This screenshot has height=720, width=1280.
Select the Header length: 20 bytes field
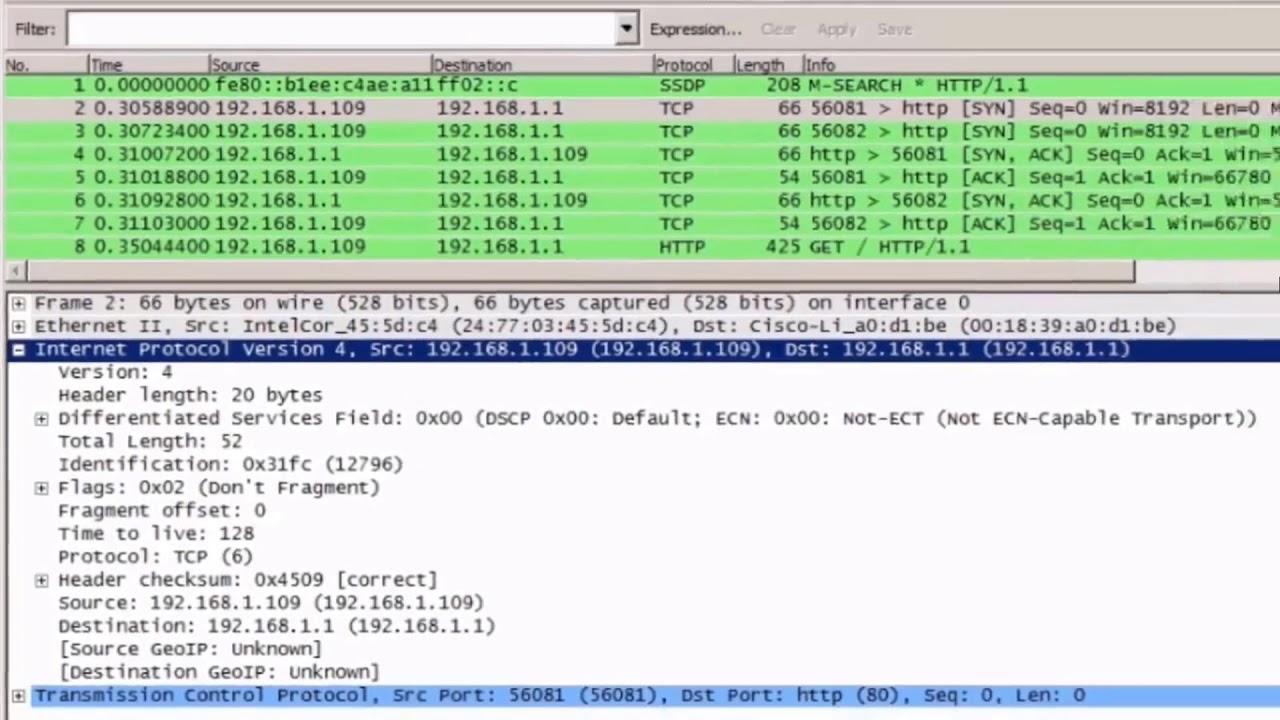190,395
